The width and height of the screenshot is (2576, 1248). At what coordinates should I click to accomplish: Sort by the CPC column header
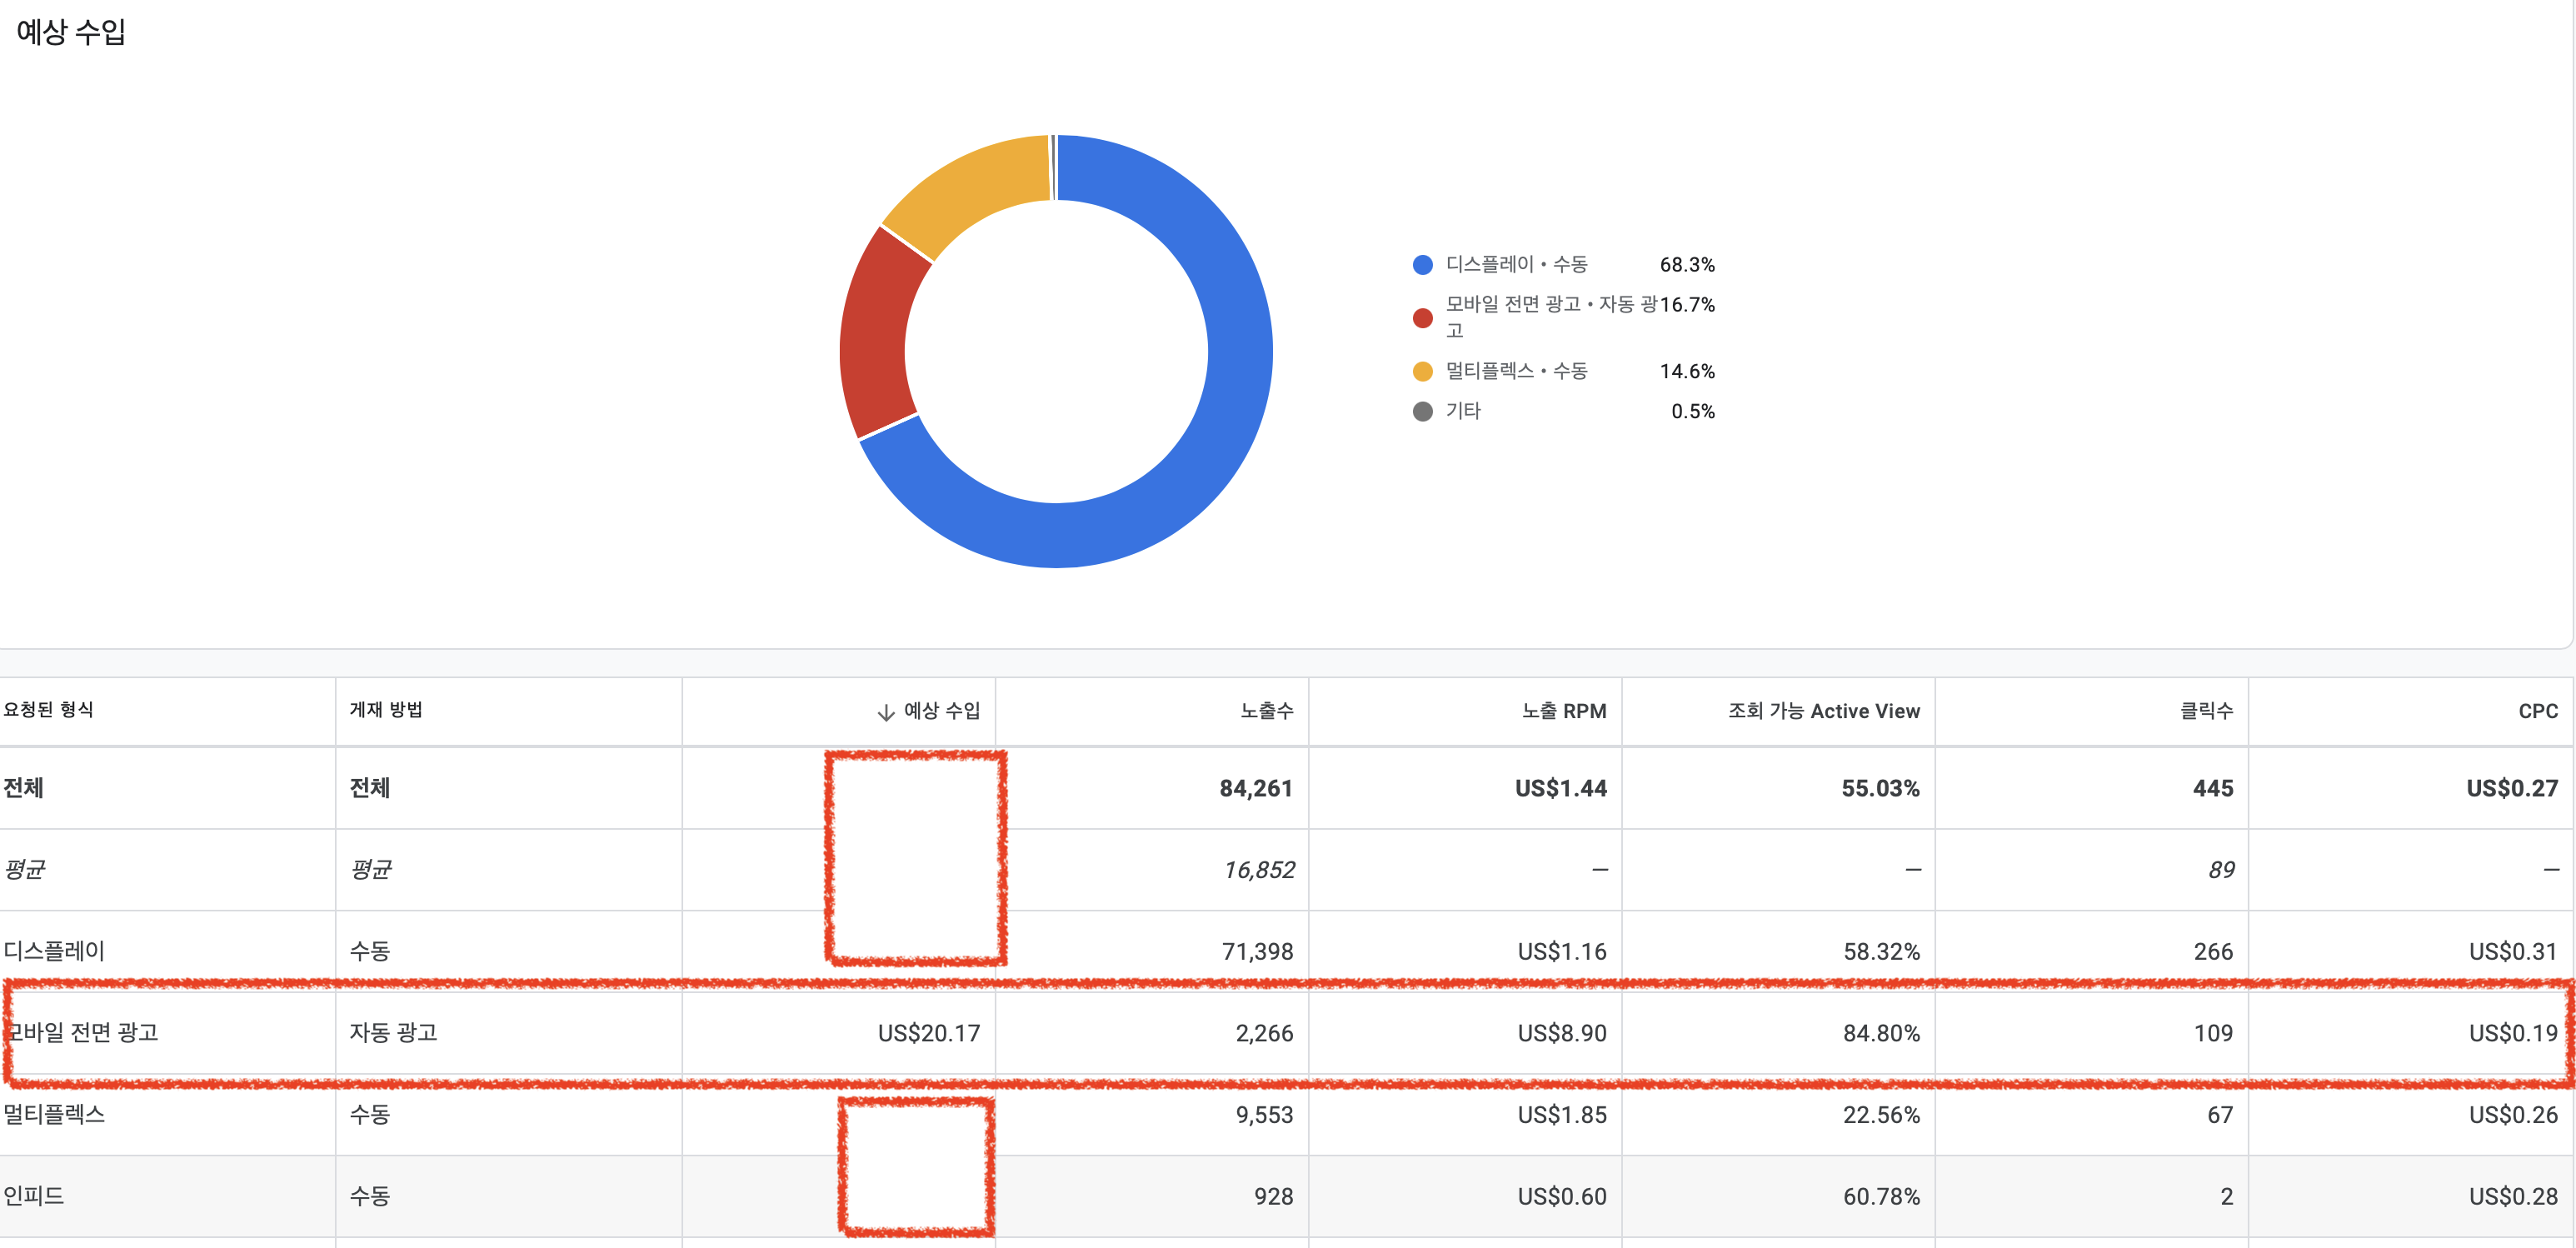pyautogui.click(x=2537, y=711)
